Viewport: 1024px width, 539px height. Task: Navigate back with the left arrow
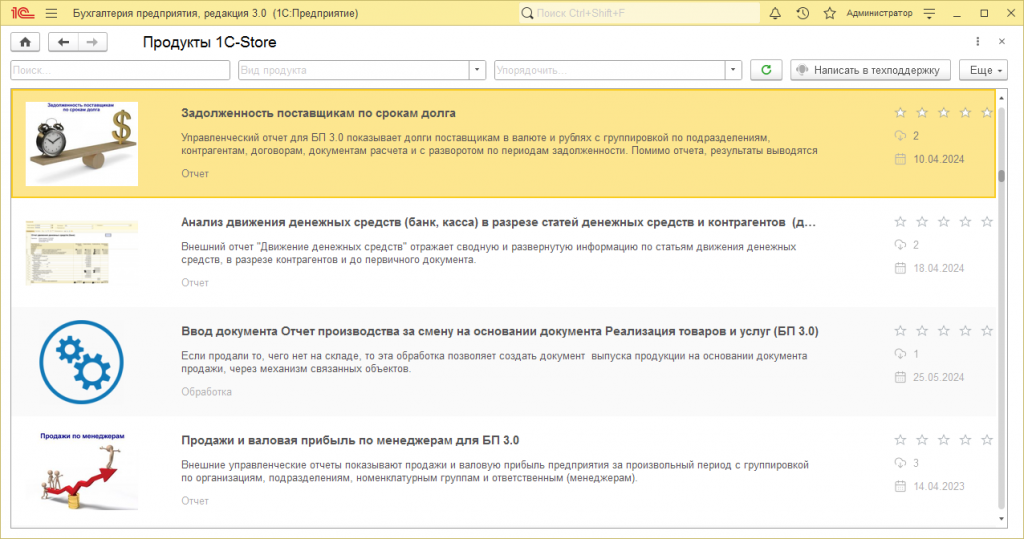click(x=63, y=42)
